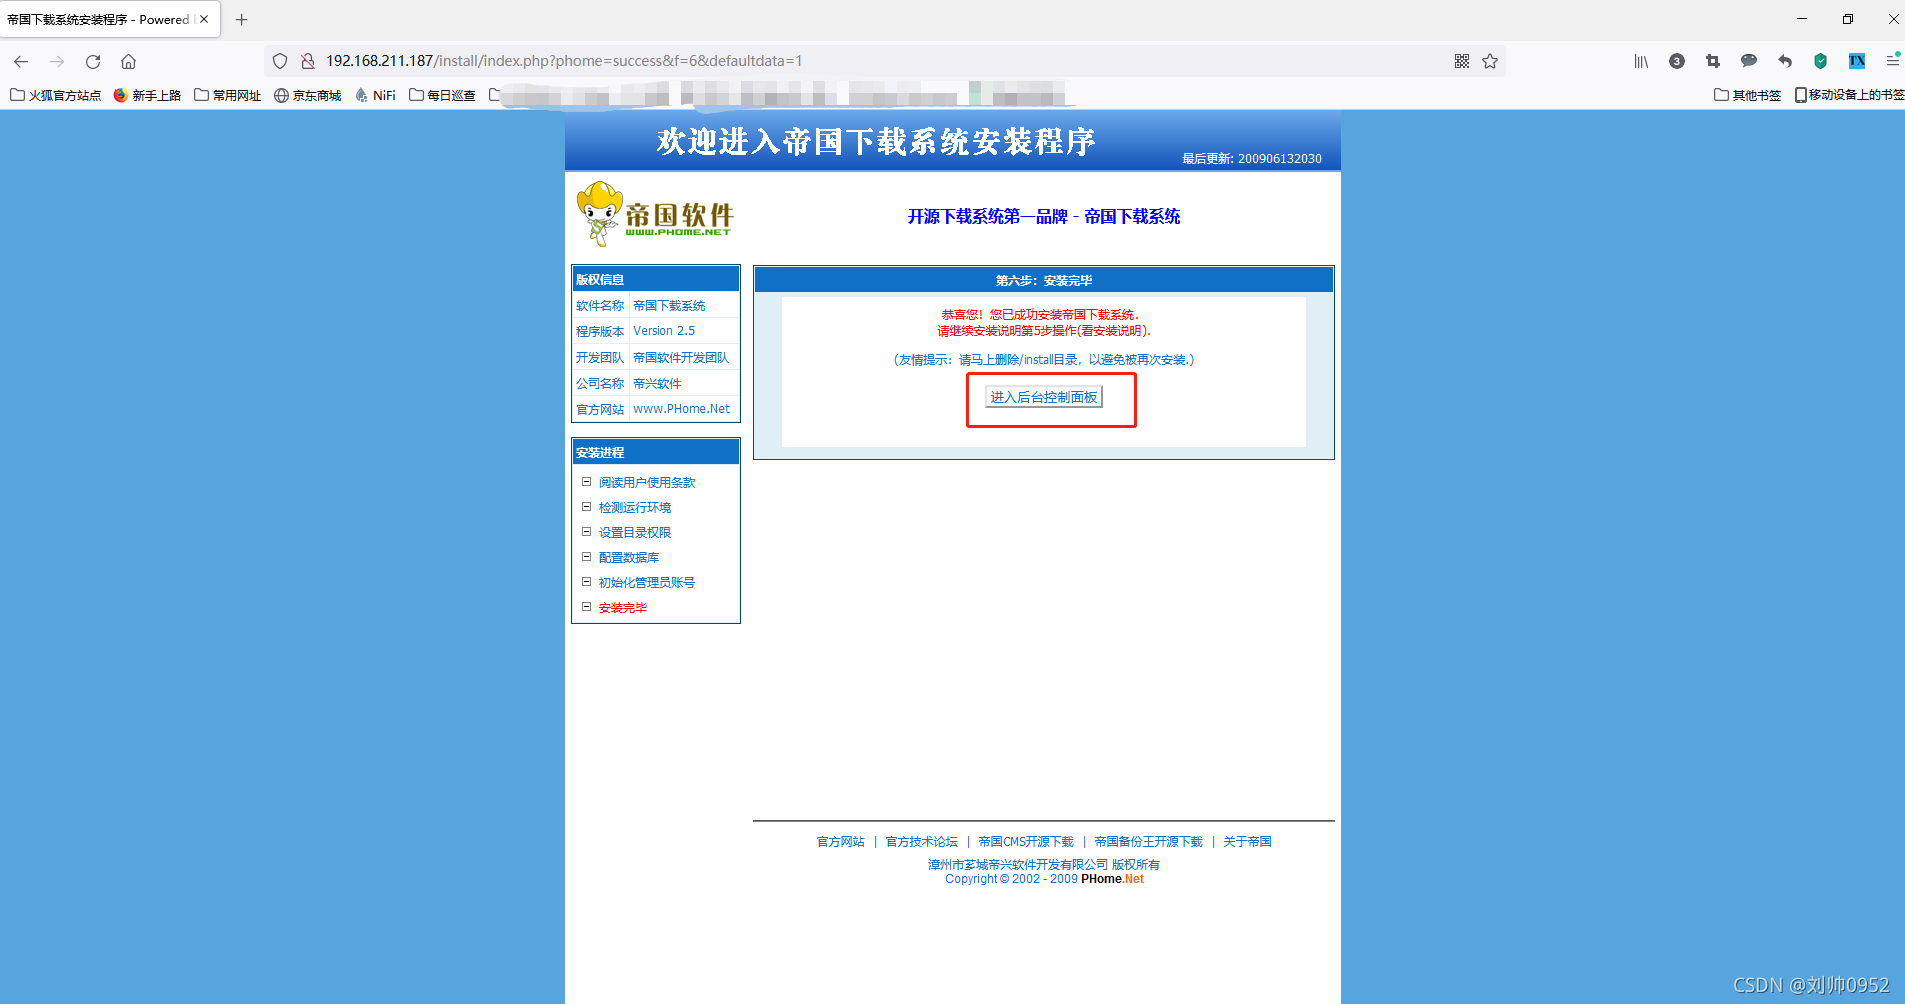The height and width of the screenshot is (1004, 1905).
Task: Click the 进入后台控制面板 button
Action: coord(1043,397)
